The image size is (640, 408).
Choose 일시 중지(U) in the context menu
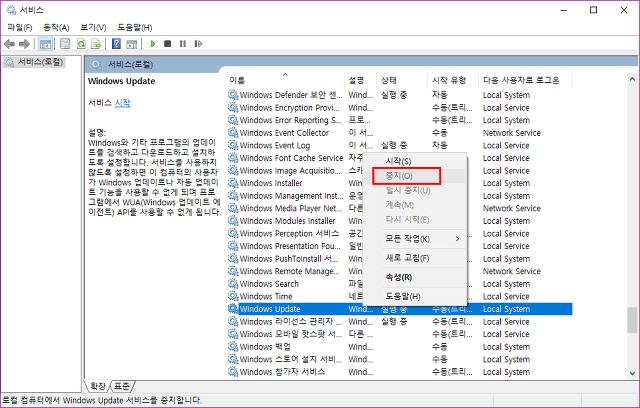tap(415, 191)
